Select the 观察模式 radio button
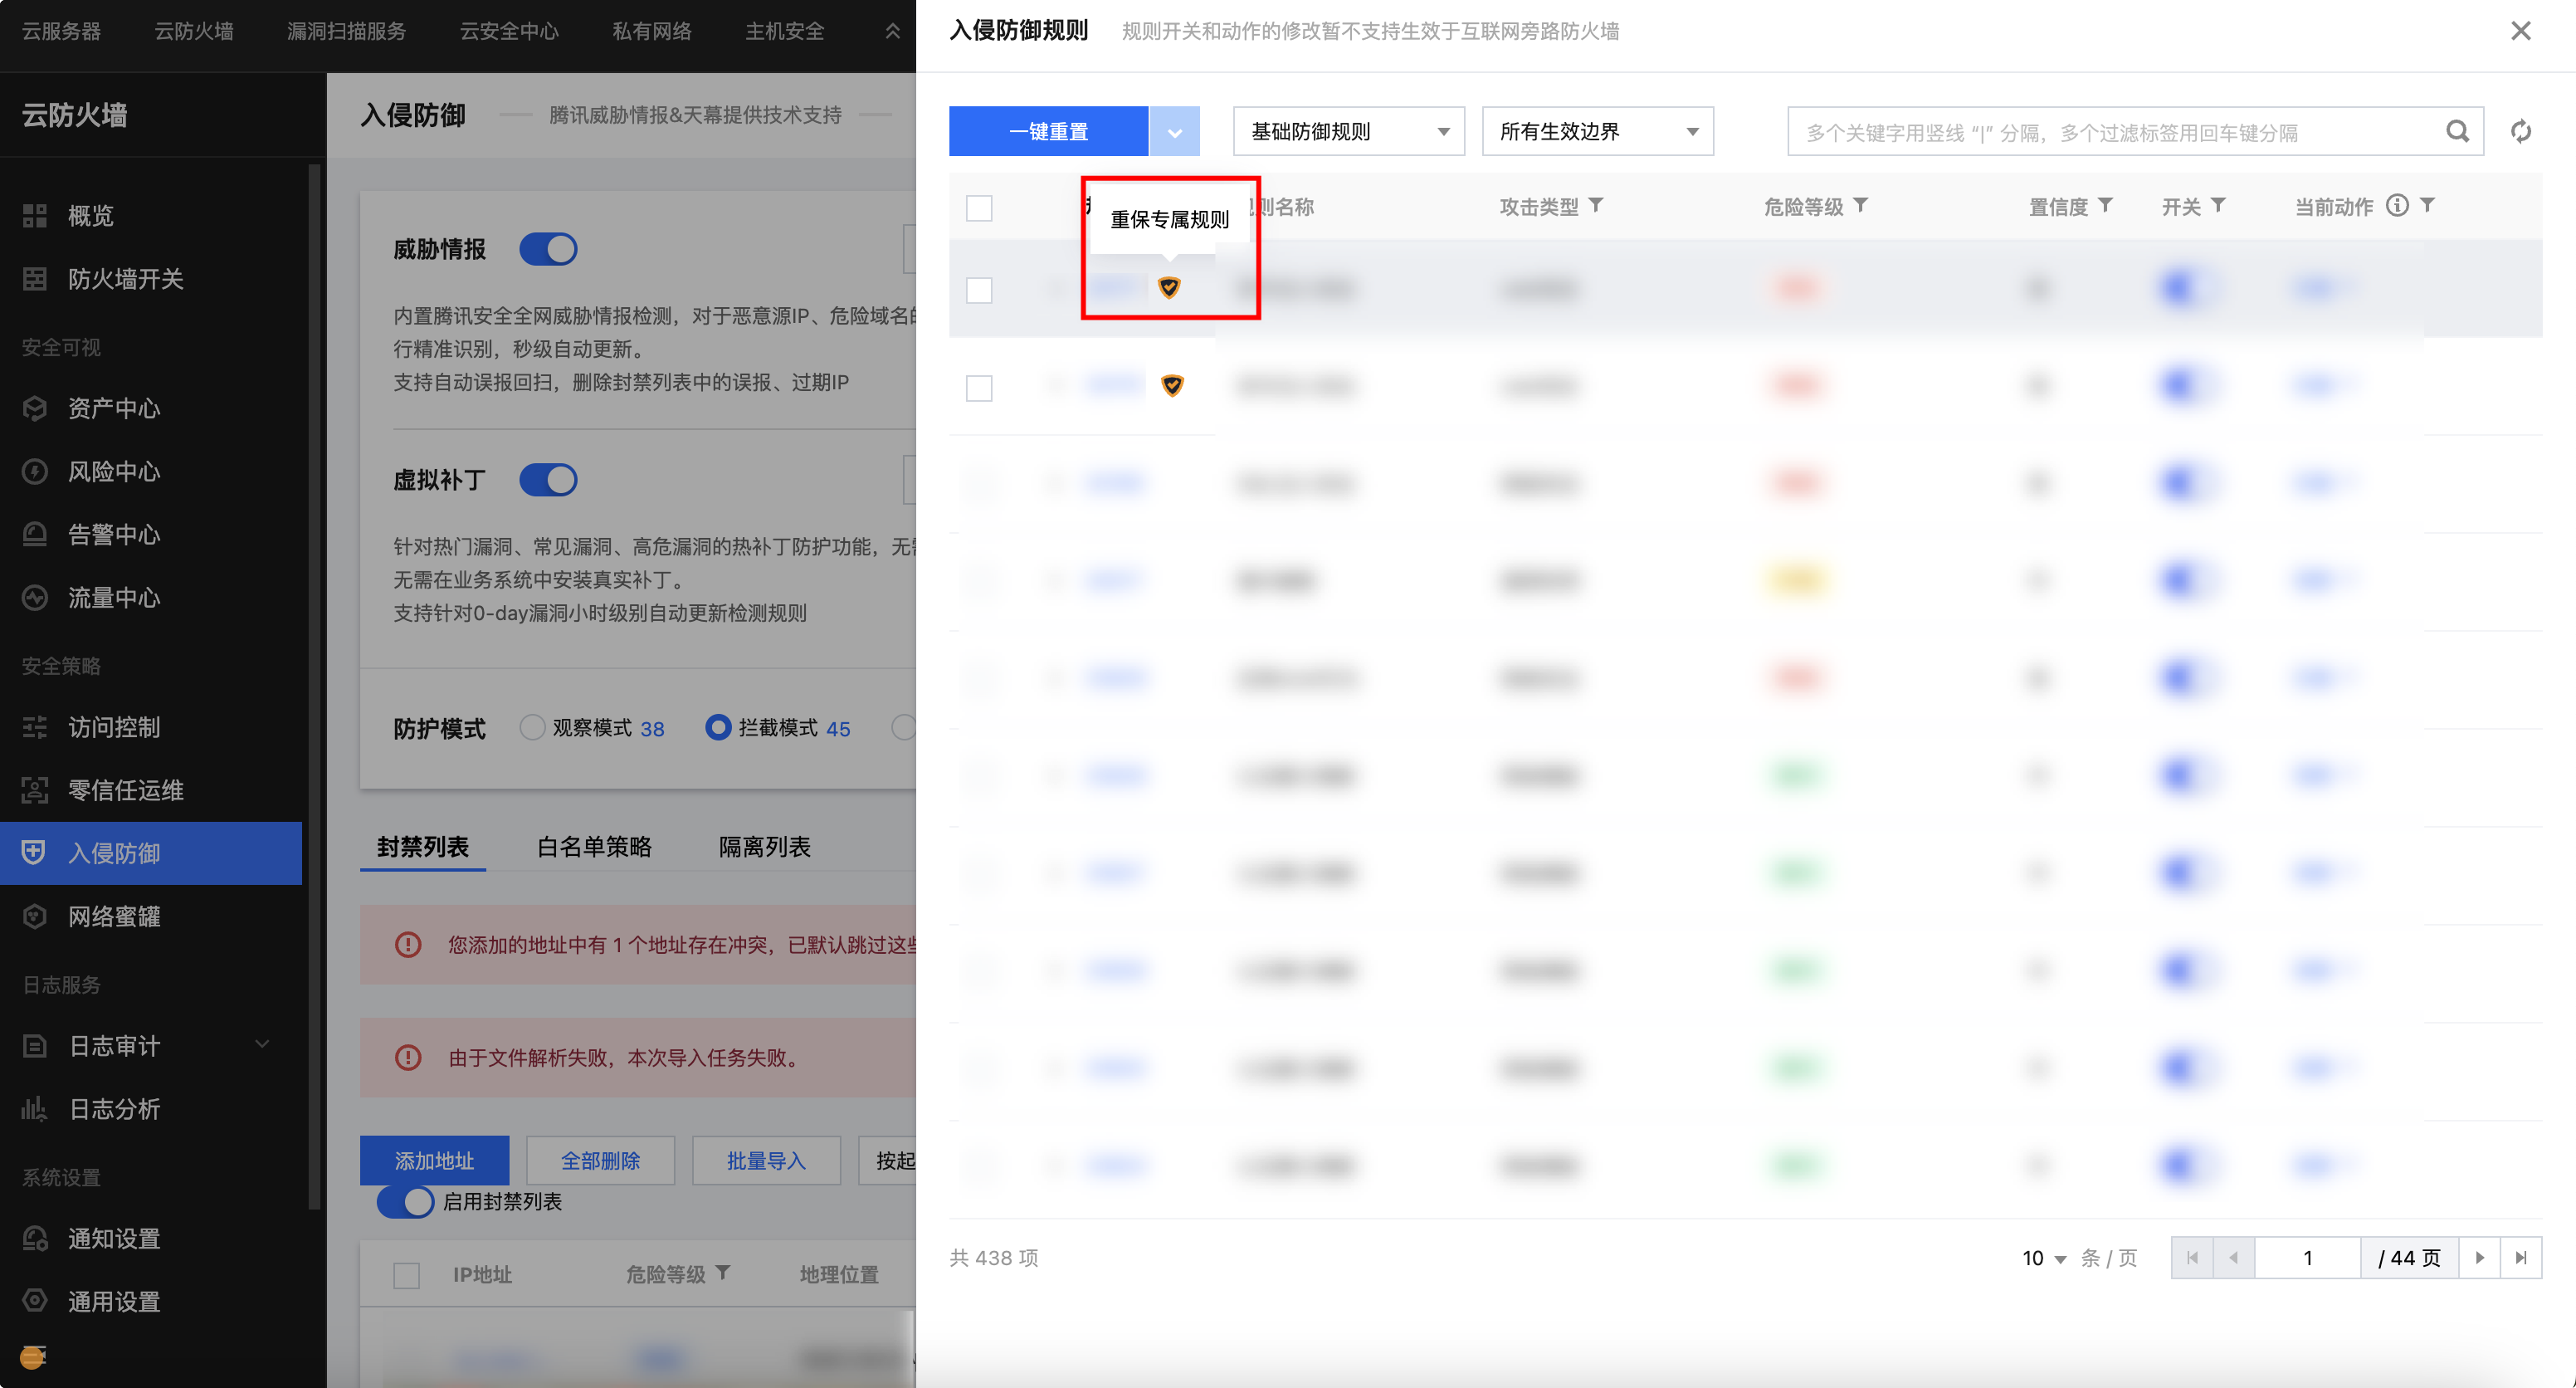Screen dimensions: 2576x1388 pos(532,727)
